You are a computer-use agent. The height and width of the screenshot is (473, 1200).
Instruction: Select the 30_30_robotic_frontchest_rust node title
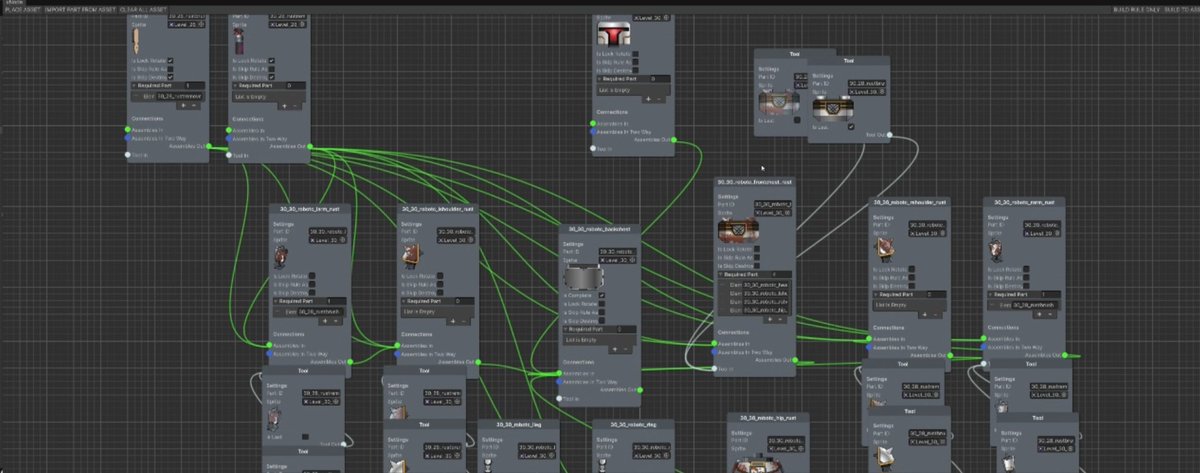(755, 183)
